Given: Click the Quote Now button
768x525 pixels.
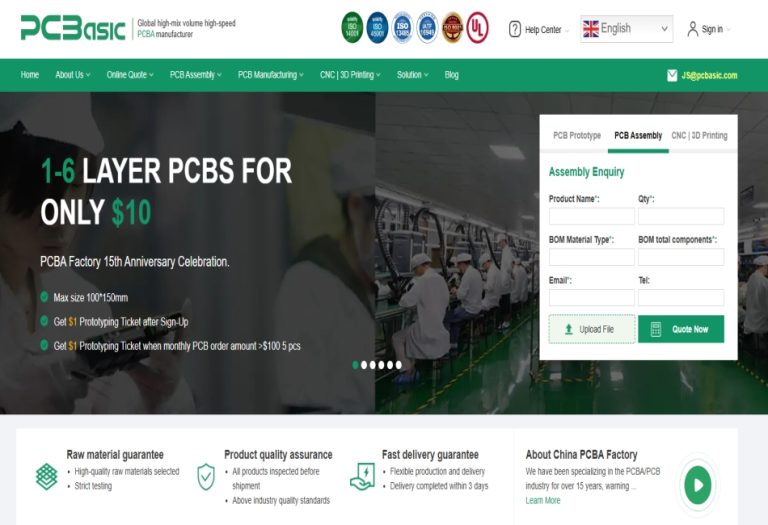Looking at the screenshot, I should [681, 329].
